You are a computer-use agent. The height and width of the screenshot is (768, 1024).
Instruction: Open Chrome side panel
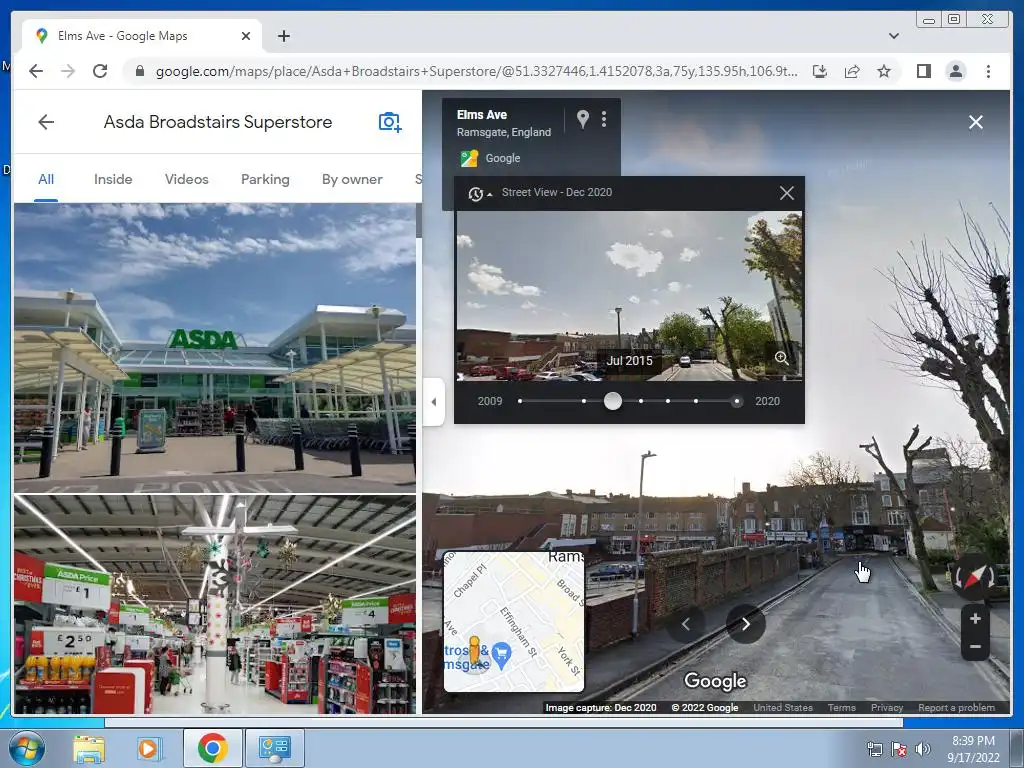click(923, 71)
